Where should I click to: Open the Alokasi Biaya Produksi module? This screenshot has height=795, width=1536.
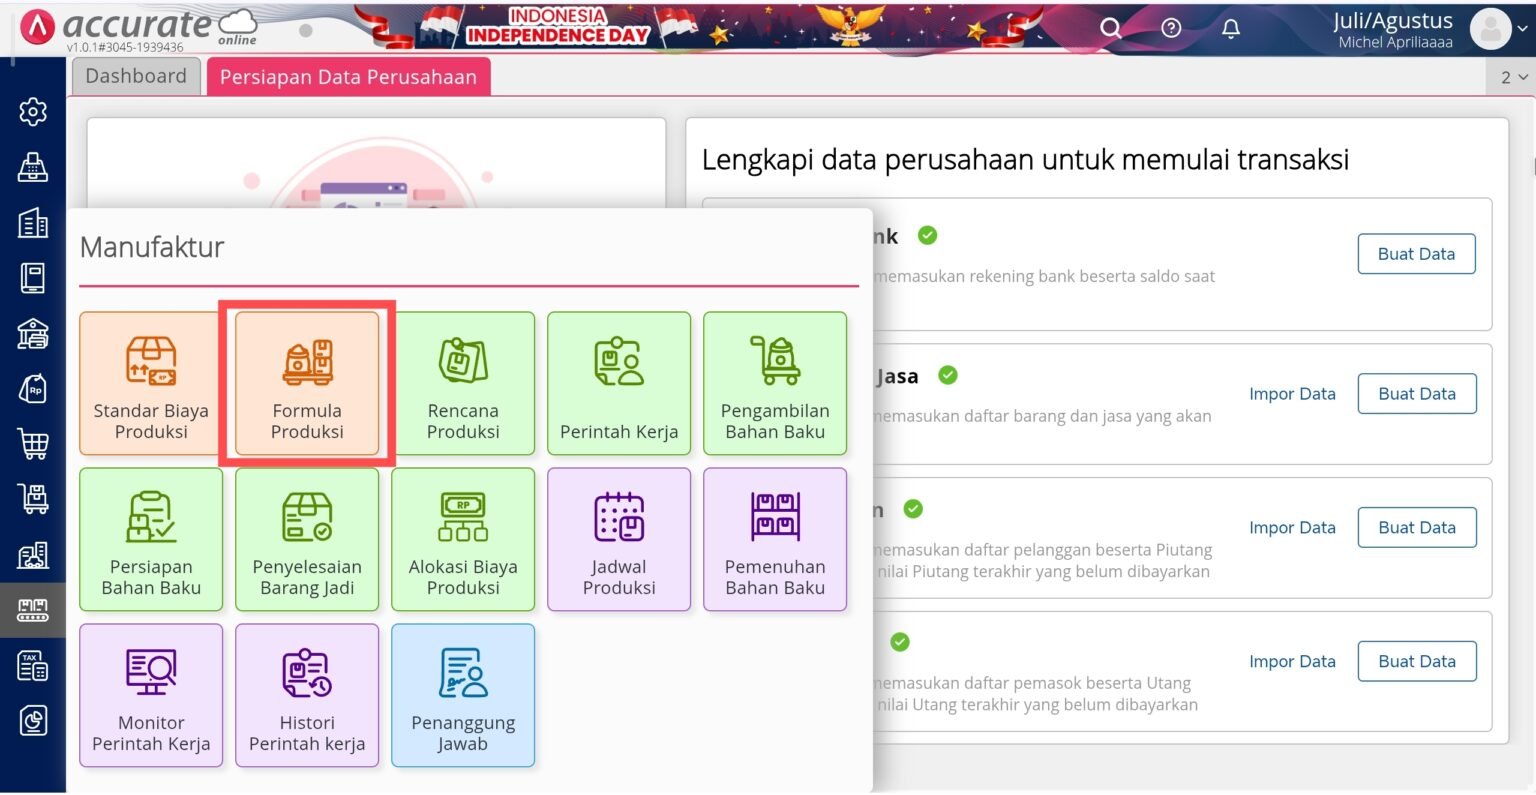462,539
